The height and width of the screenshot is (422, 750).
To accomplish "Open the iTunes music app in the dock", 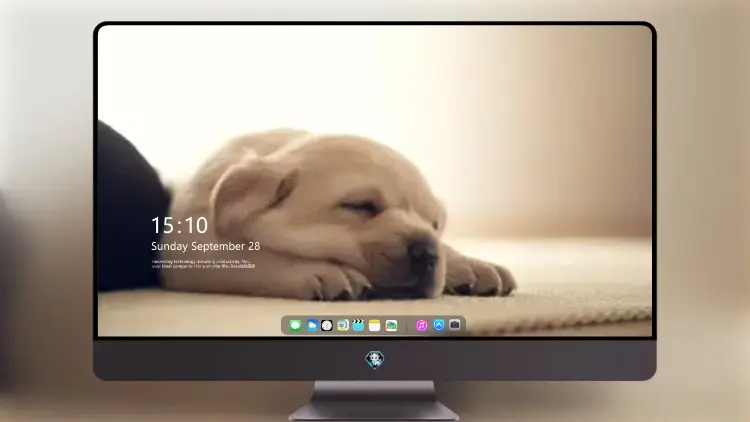I will 421,325.
